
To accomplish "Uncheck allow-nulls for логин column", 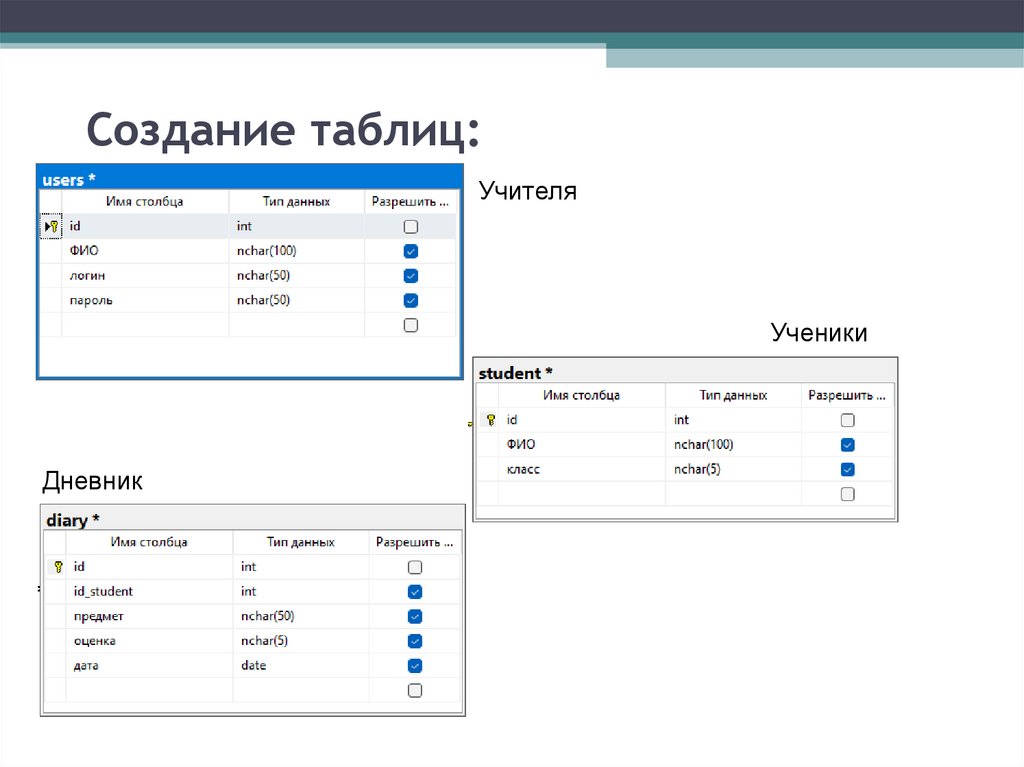I will coord(411,276).
